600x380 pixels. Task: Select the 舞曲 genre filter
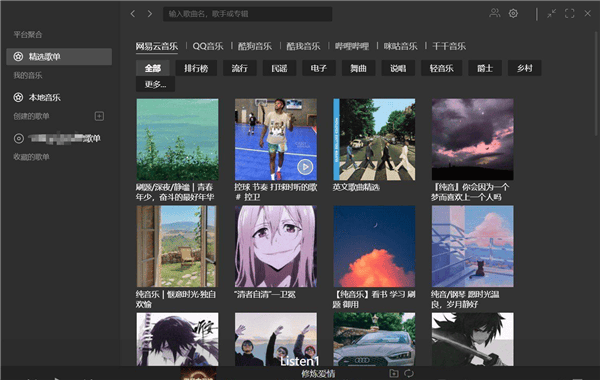359,68
